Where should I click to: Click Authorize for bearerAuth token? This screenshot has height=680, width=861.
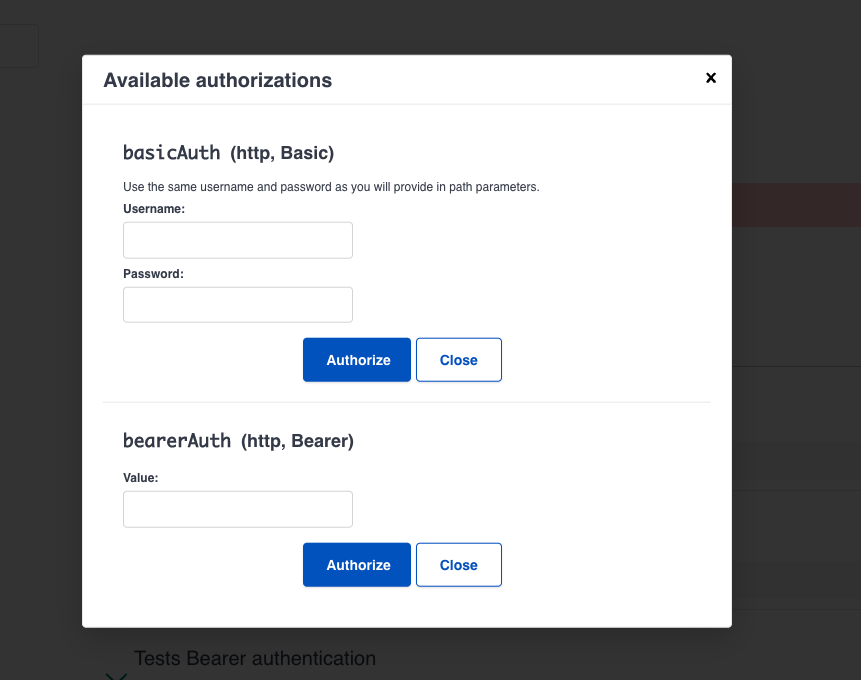pos(356,564)
